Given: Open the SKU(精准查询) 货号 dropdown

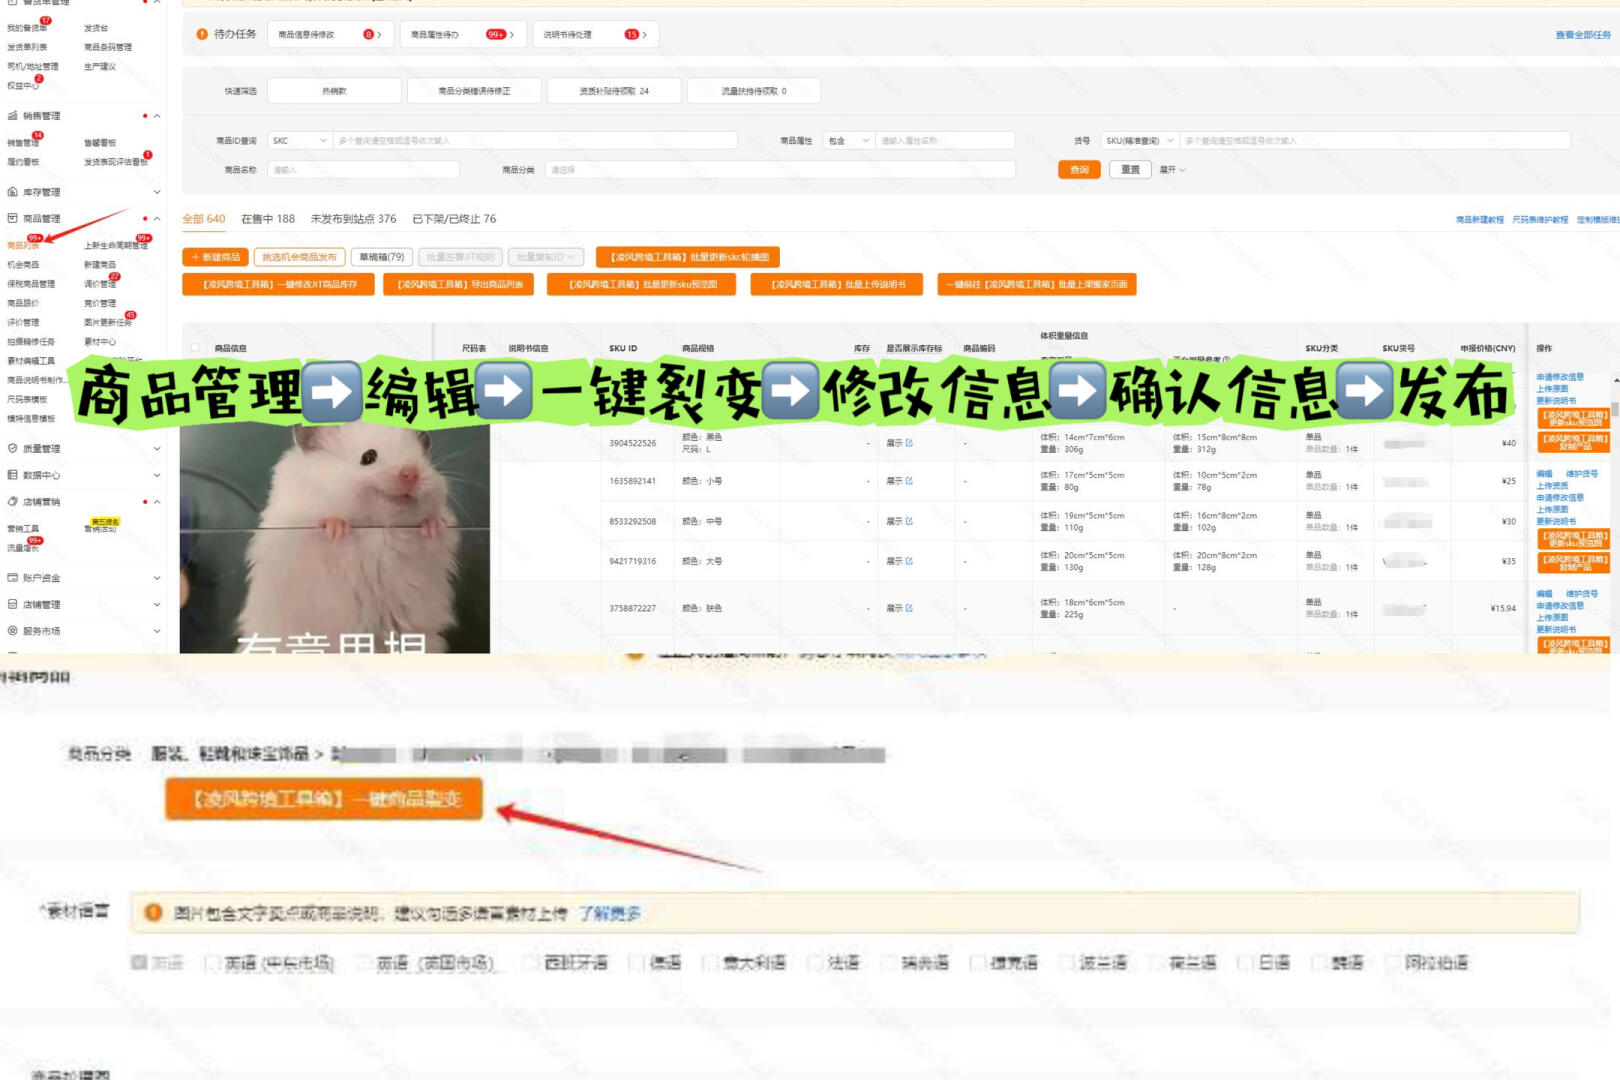Looking at the screenshot, I should point(1140,141).
